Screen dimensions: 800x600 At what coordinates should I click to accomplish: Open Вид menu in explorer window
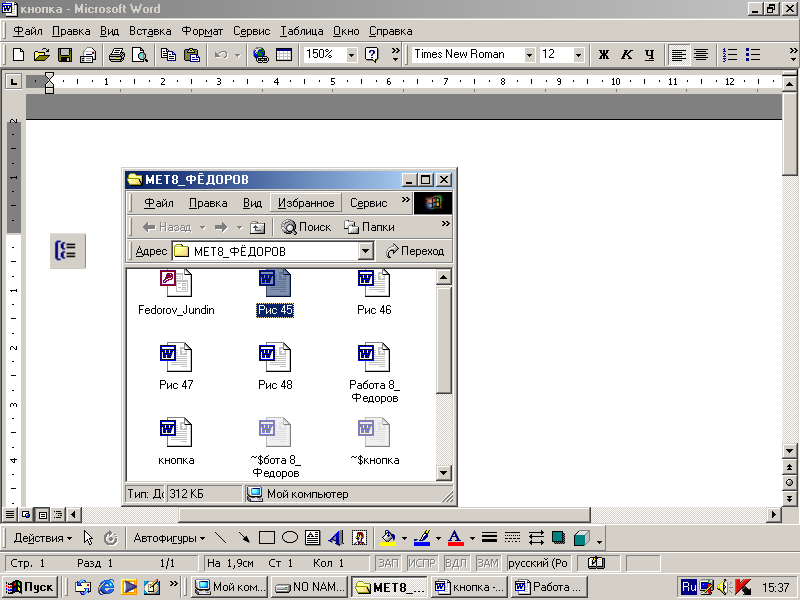point(252,203)
